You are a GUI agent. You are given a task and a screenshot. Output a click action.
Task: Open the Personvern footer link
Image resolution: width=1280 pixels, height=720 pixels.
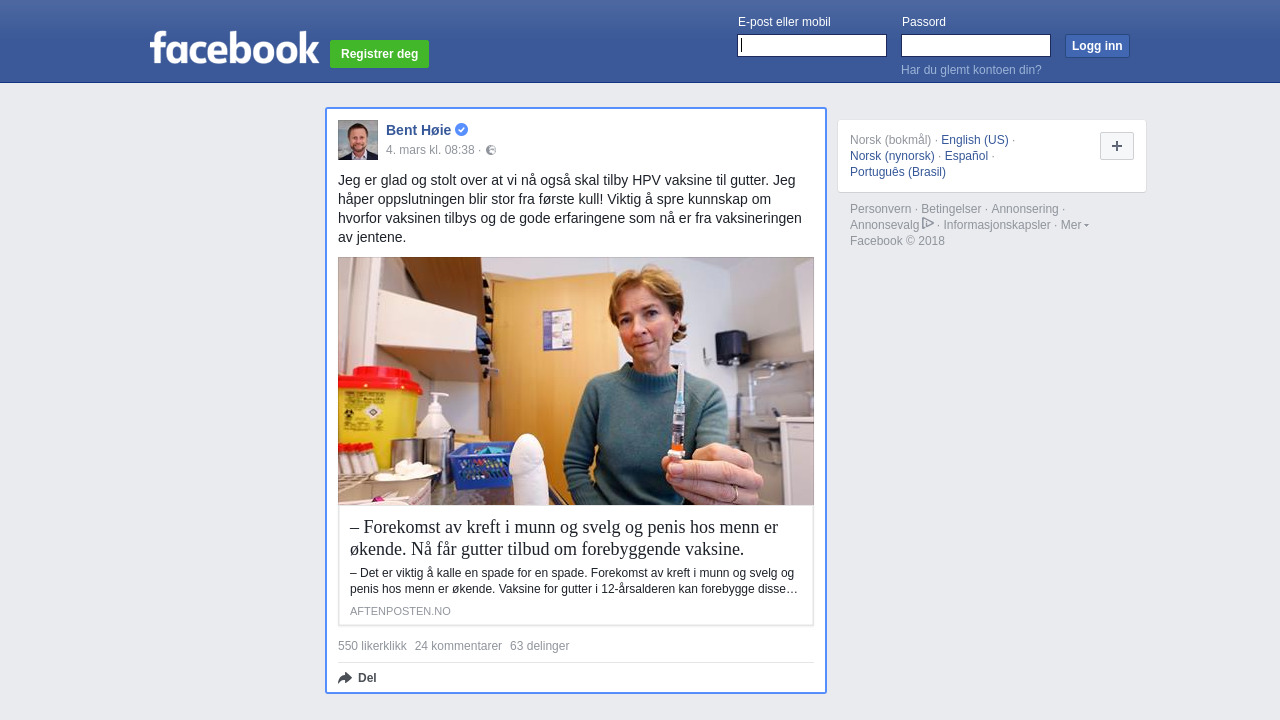(x=881, y=209)
